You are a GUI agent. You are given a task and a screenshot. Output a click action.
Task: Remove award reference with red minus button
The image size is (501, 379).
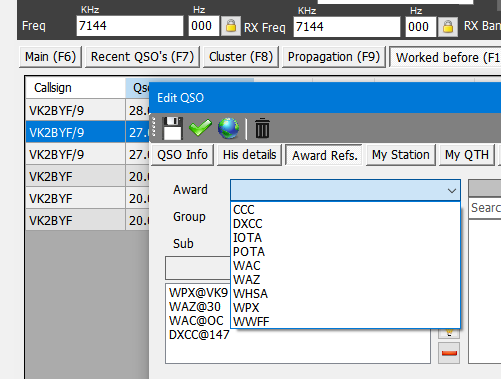tap(449, 353)
